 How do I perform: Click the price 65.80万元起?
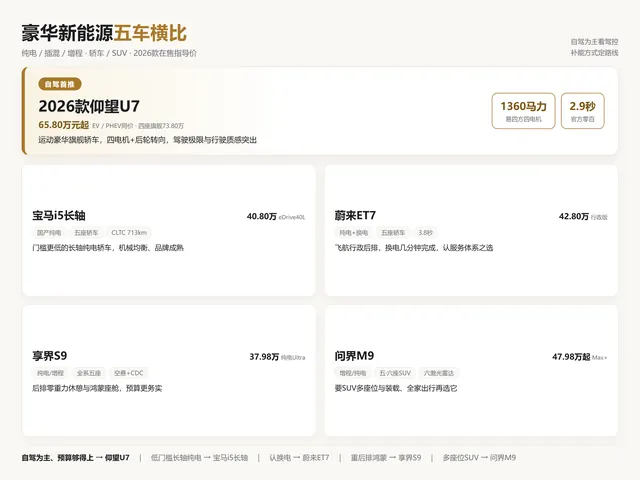click(x=63, y=125)
